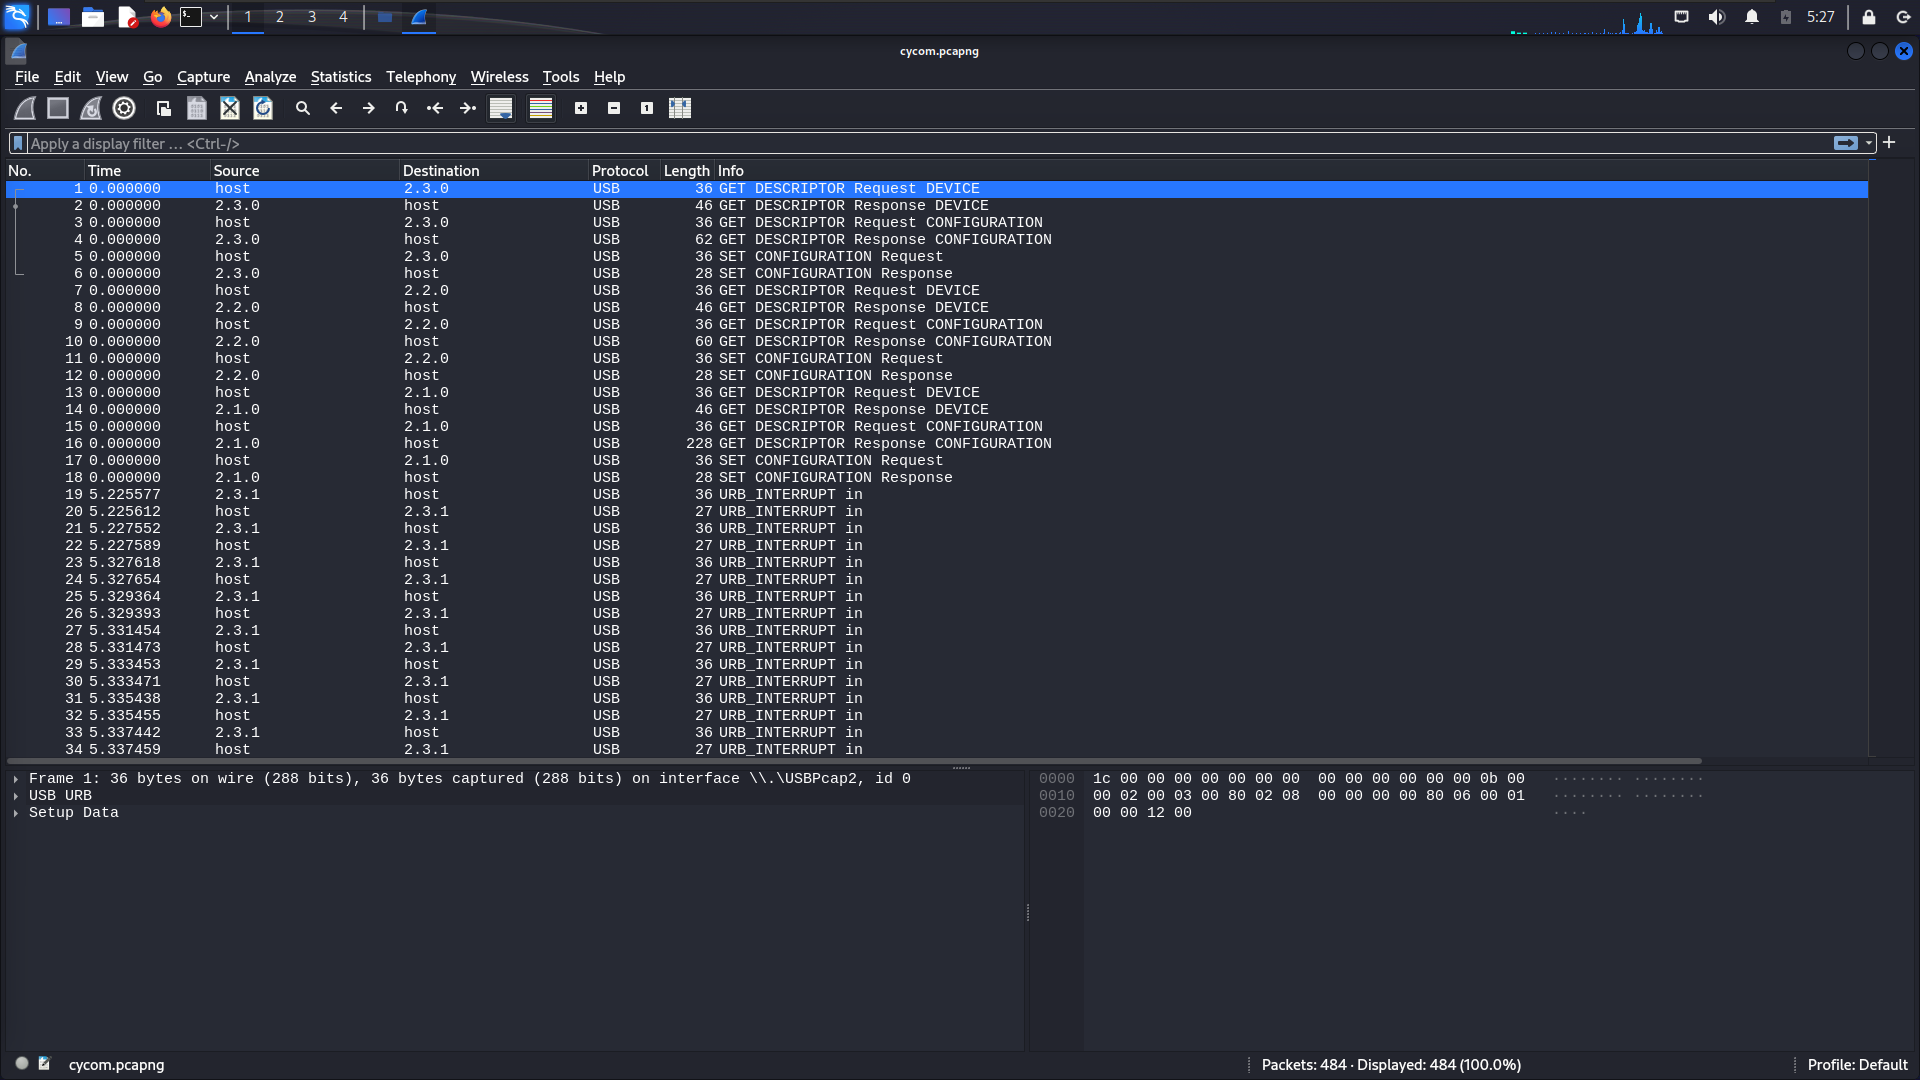This screenshot has height=1080, width=1920.
Task: Expand the Frame 1 details tree
Action: [16, 779]
